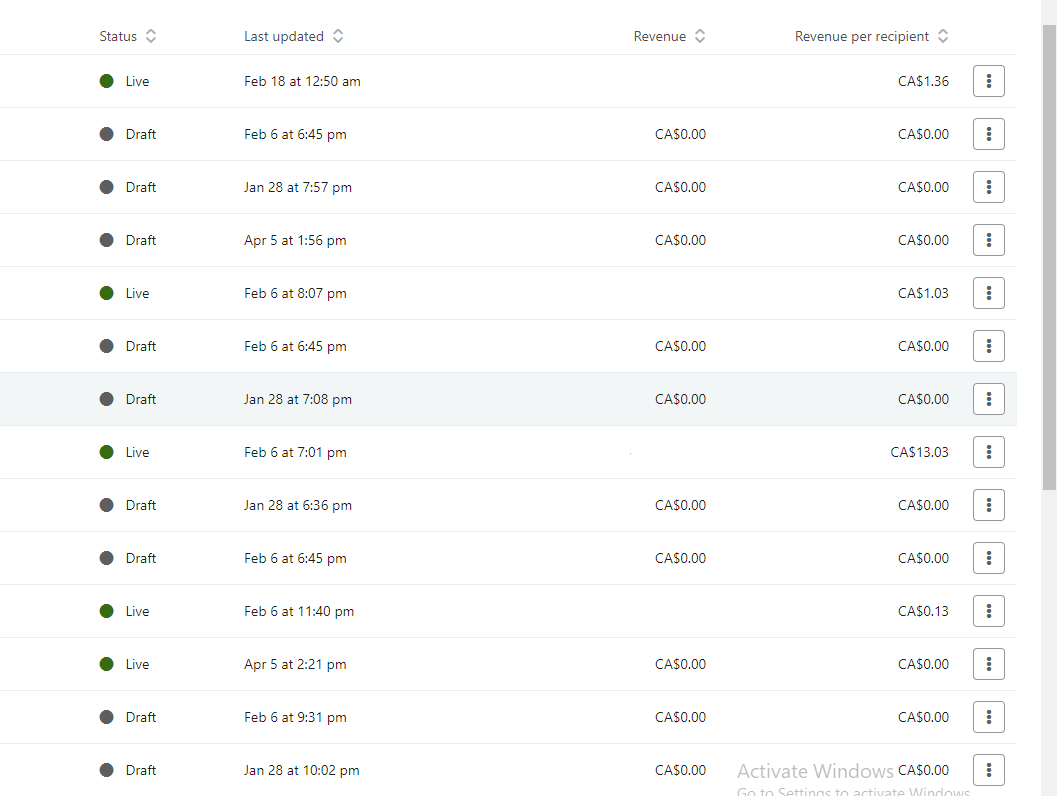Click CA$0.00 Revenue in Jan 28 7:57 pm row

click(x=680, y=187)
